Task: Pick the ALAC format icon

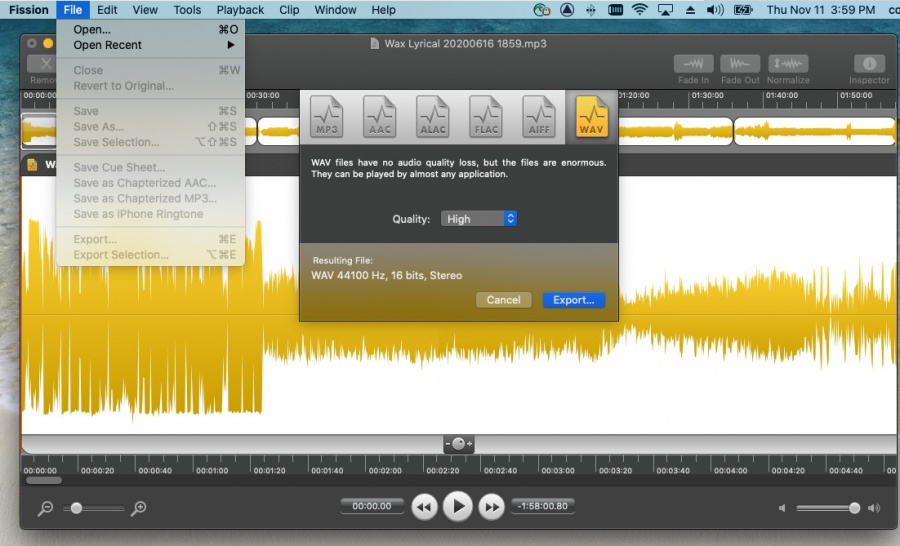Action: point(432,117)
